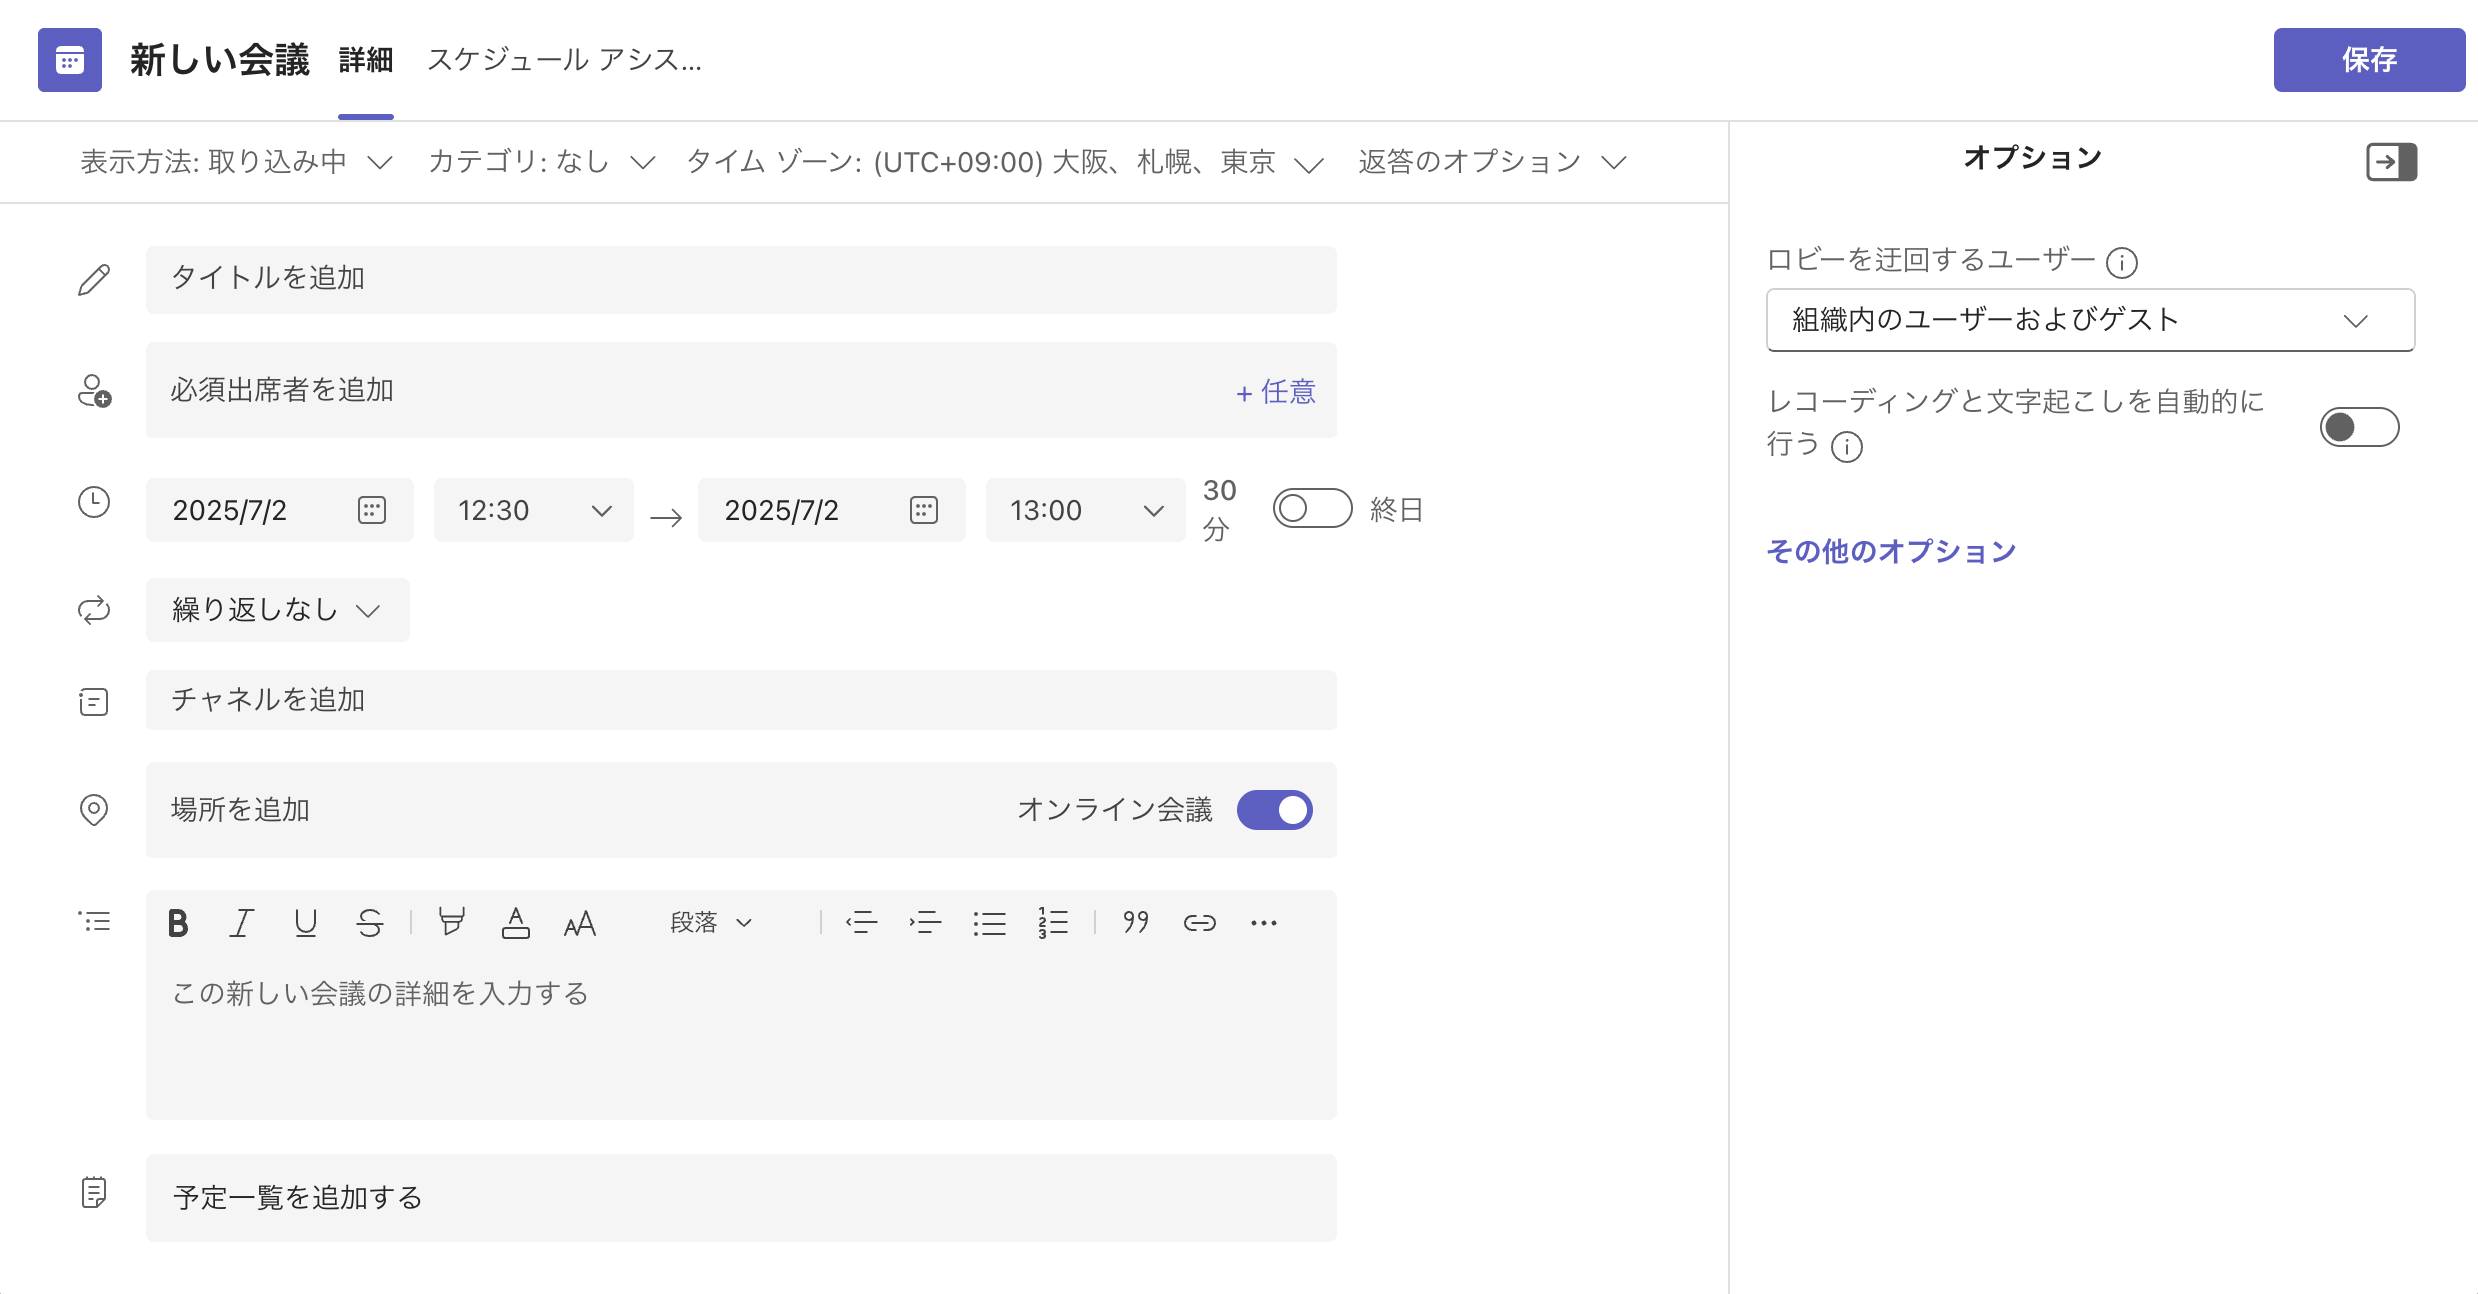This screenshot has height=1294, width=2478.
Task: Click the add attendees person icon
Action: (x=93, y=392)
